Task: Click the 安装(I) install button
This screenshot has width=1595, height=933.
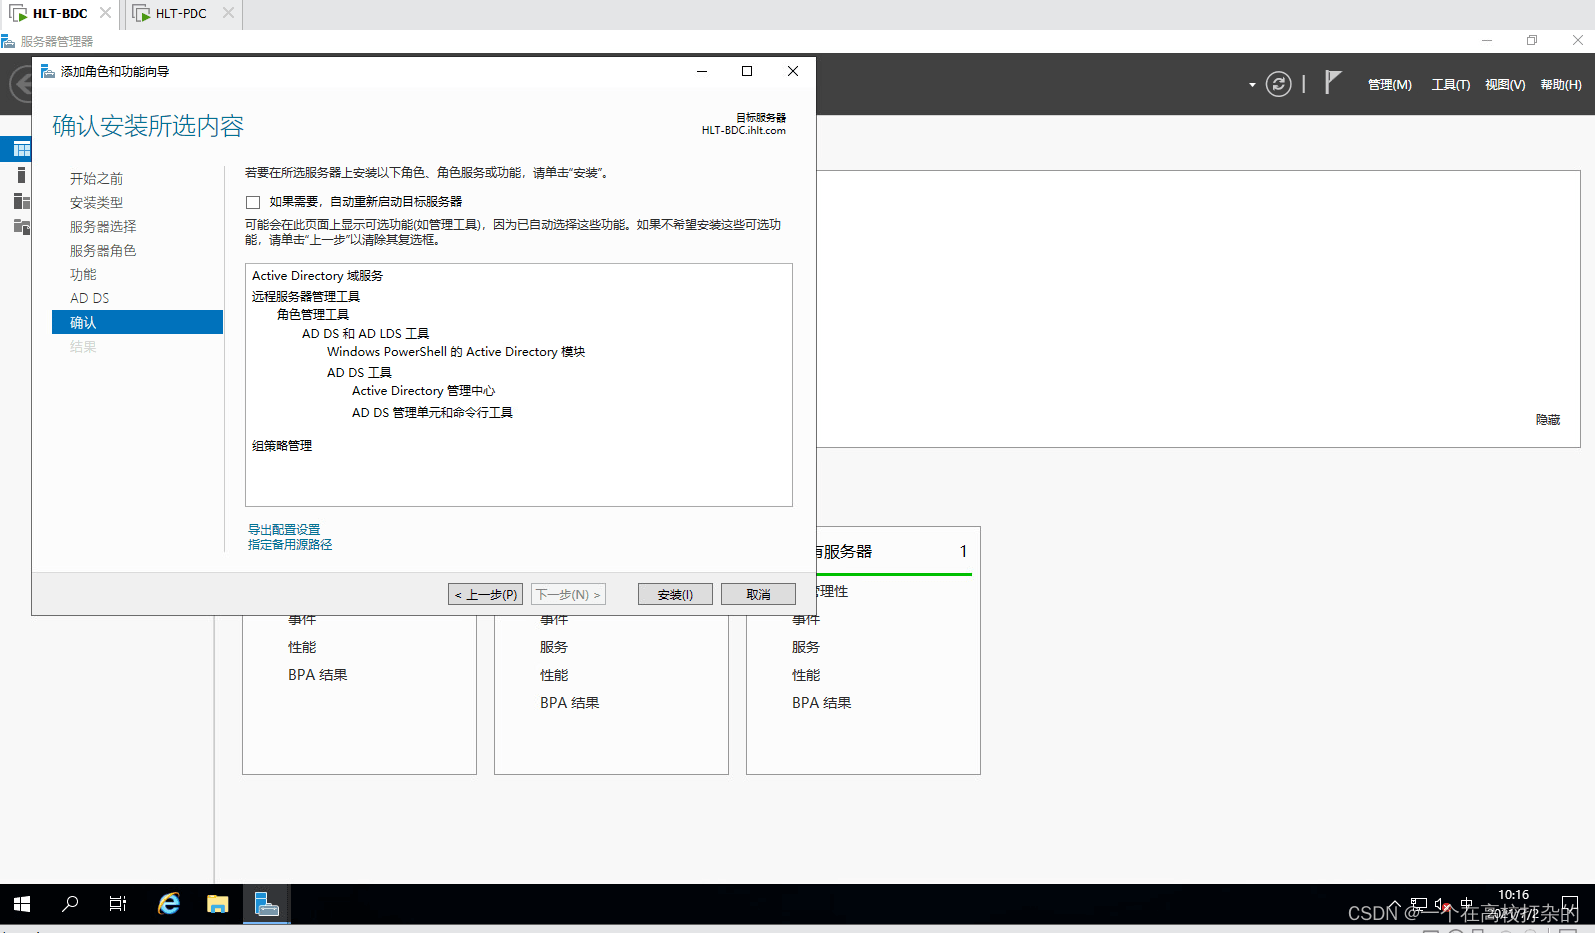Action: coord(675,594)
